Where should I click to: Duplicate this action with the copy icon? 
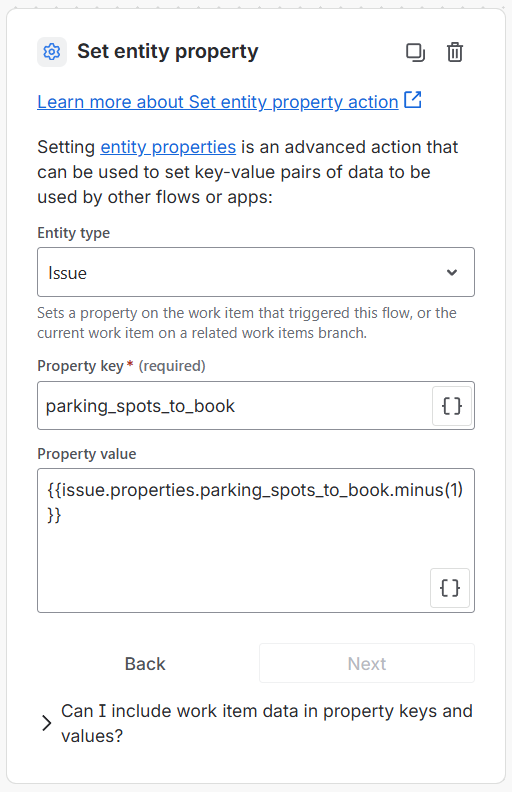pyautogui.click(x=415, y=52)
